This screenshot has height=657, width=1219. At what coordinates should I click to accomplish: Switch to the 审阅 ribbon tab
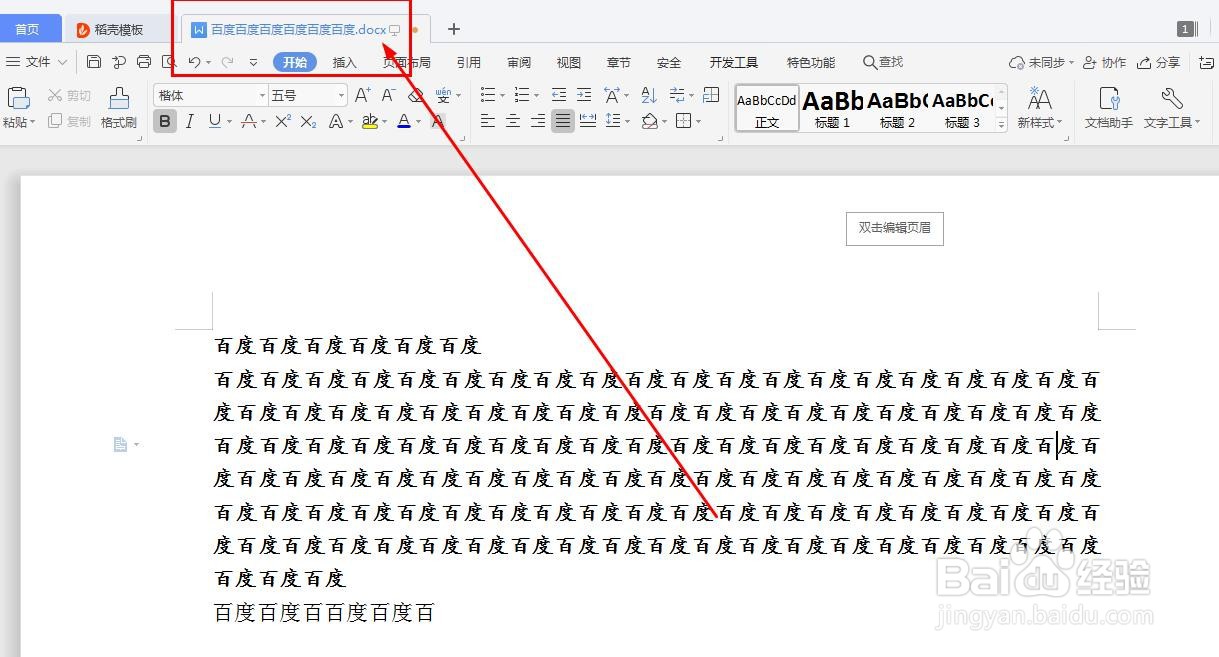519,62
